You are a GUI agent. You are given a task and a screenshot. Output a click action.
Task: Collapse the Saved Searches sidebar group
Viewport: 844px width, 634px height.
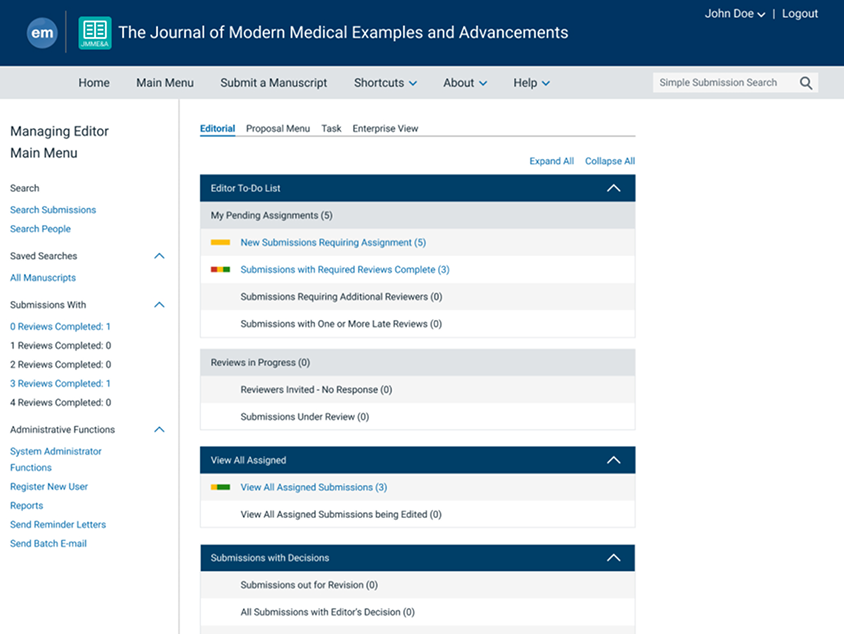click(159, 256)
